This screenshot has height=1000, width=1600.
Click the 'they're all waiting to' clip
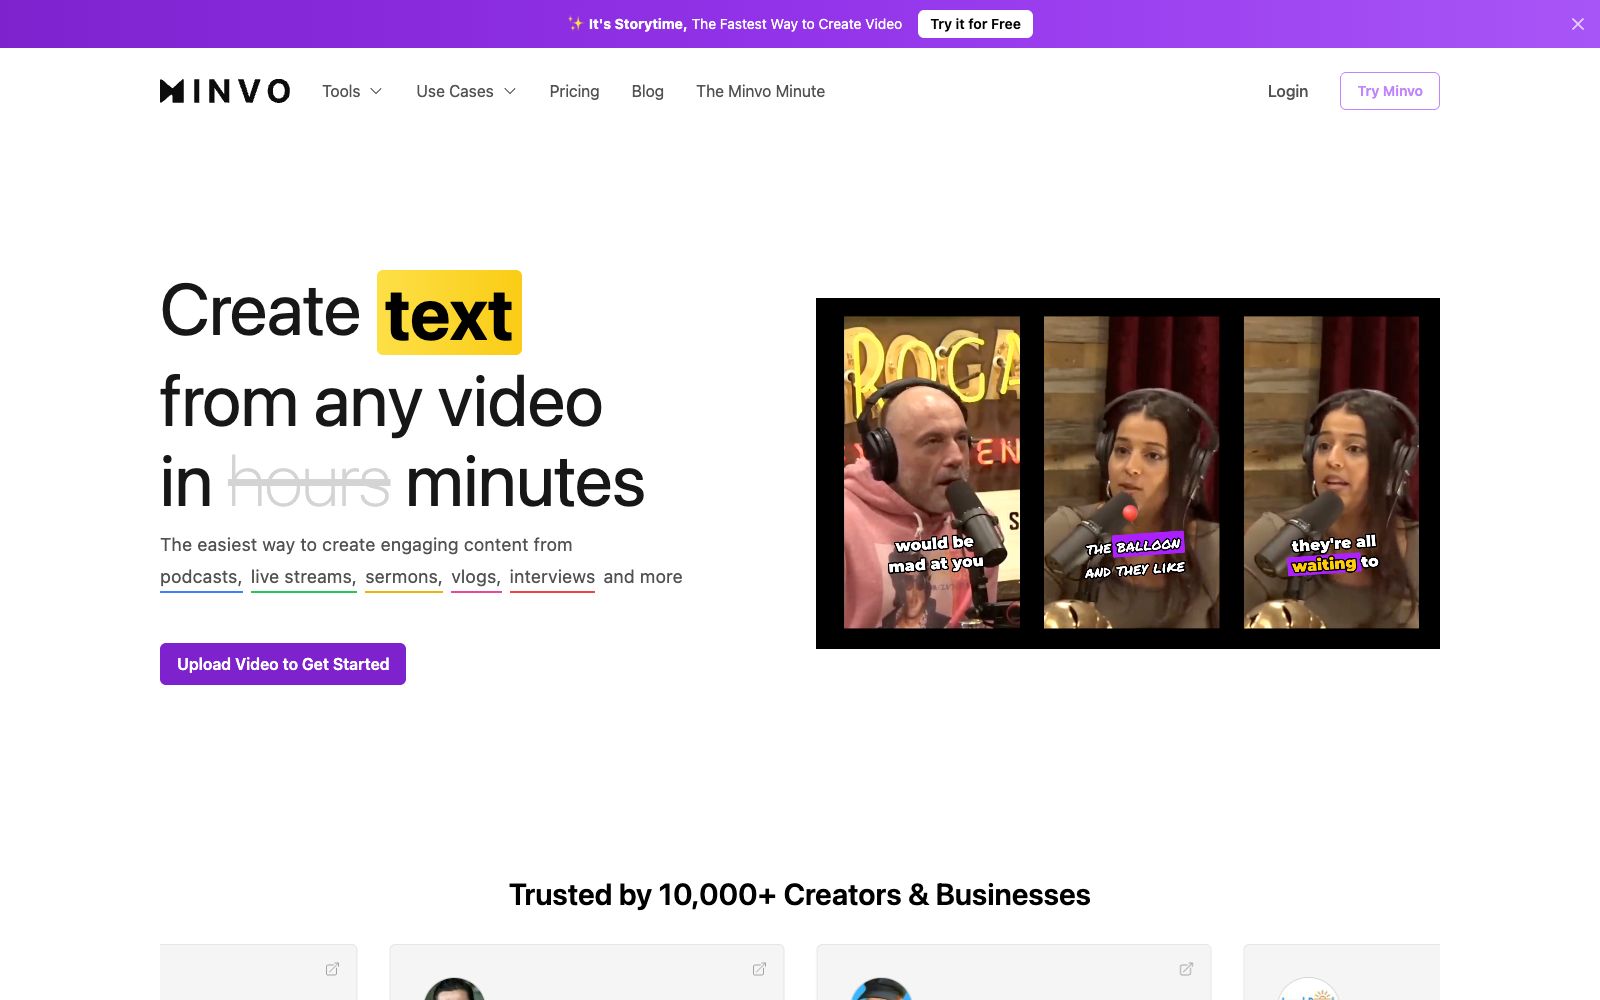coord(1331,473)
